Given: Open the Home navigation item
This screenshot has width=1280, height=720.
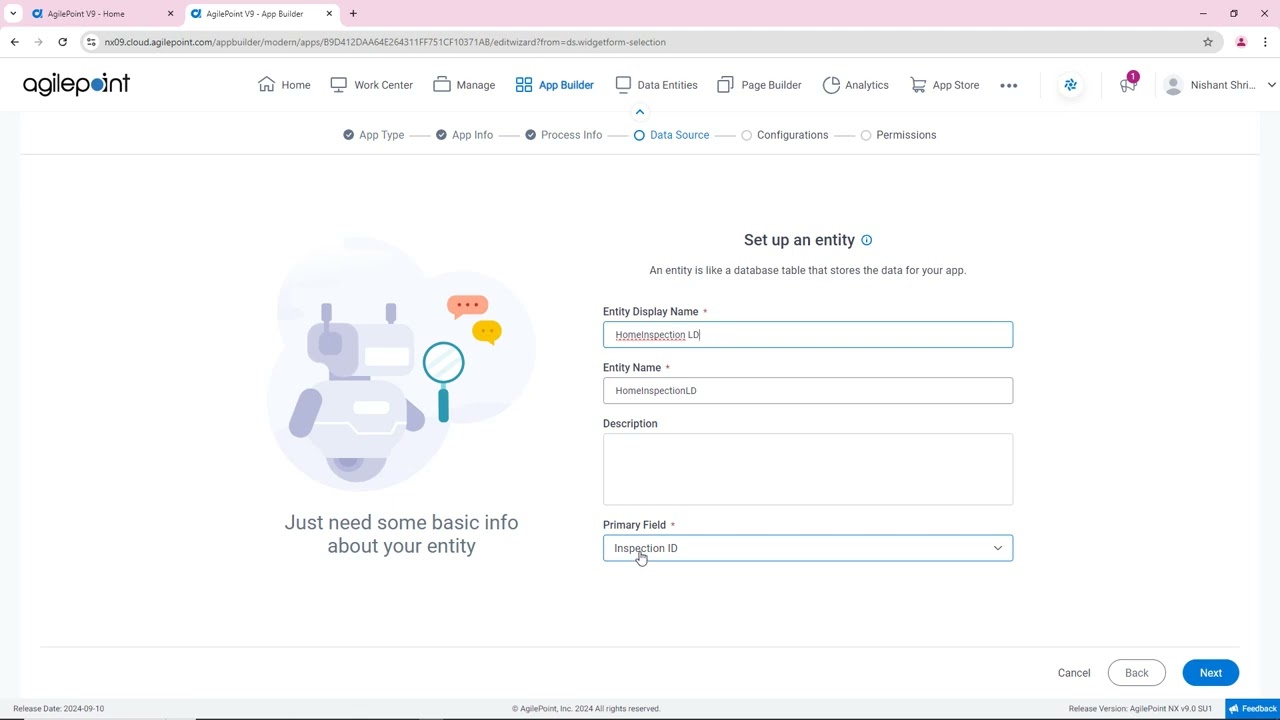Looking at the screenshot, I should tap(284, 85).
